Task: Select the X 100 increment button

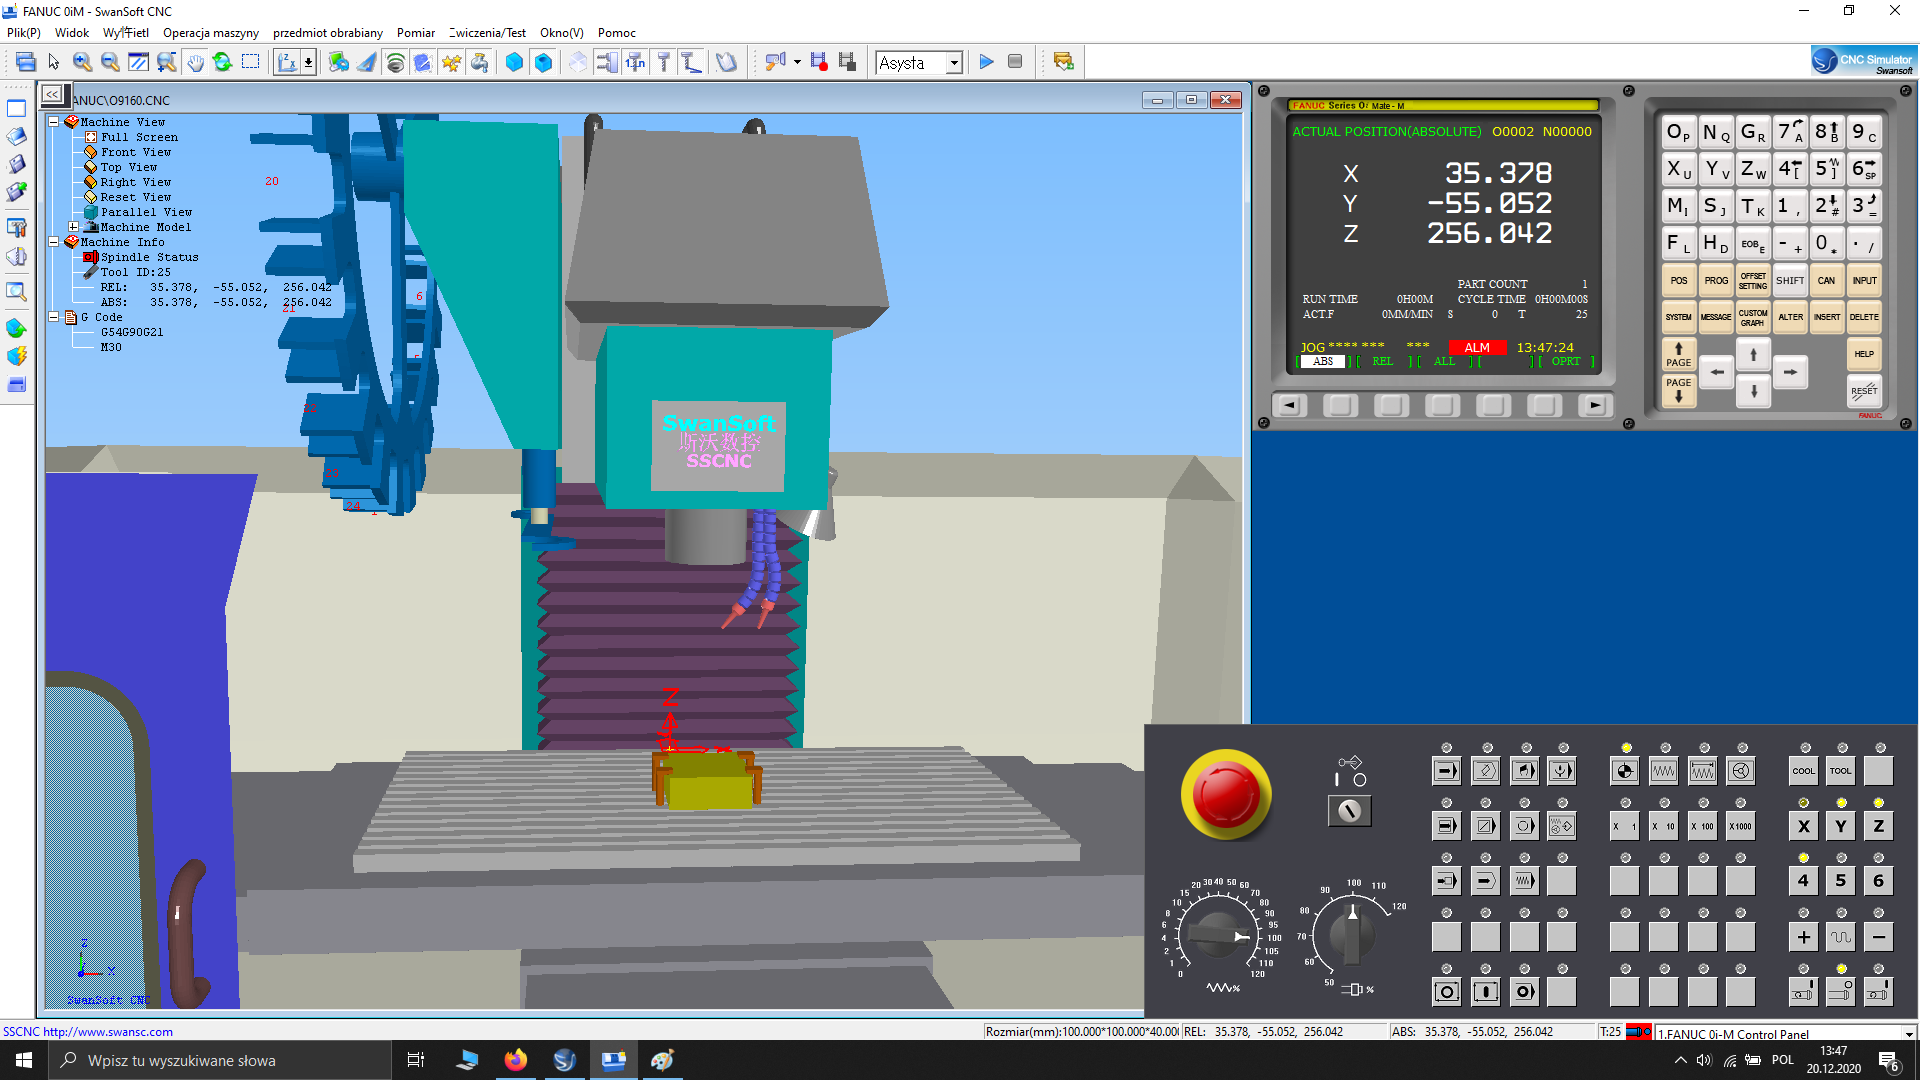Action: 1702,826
